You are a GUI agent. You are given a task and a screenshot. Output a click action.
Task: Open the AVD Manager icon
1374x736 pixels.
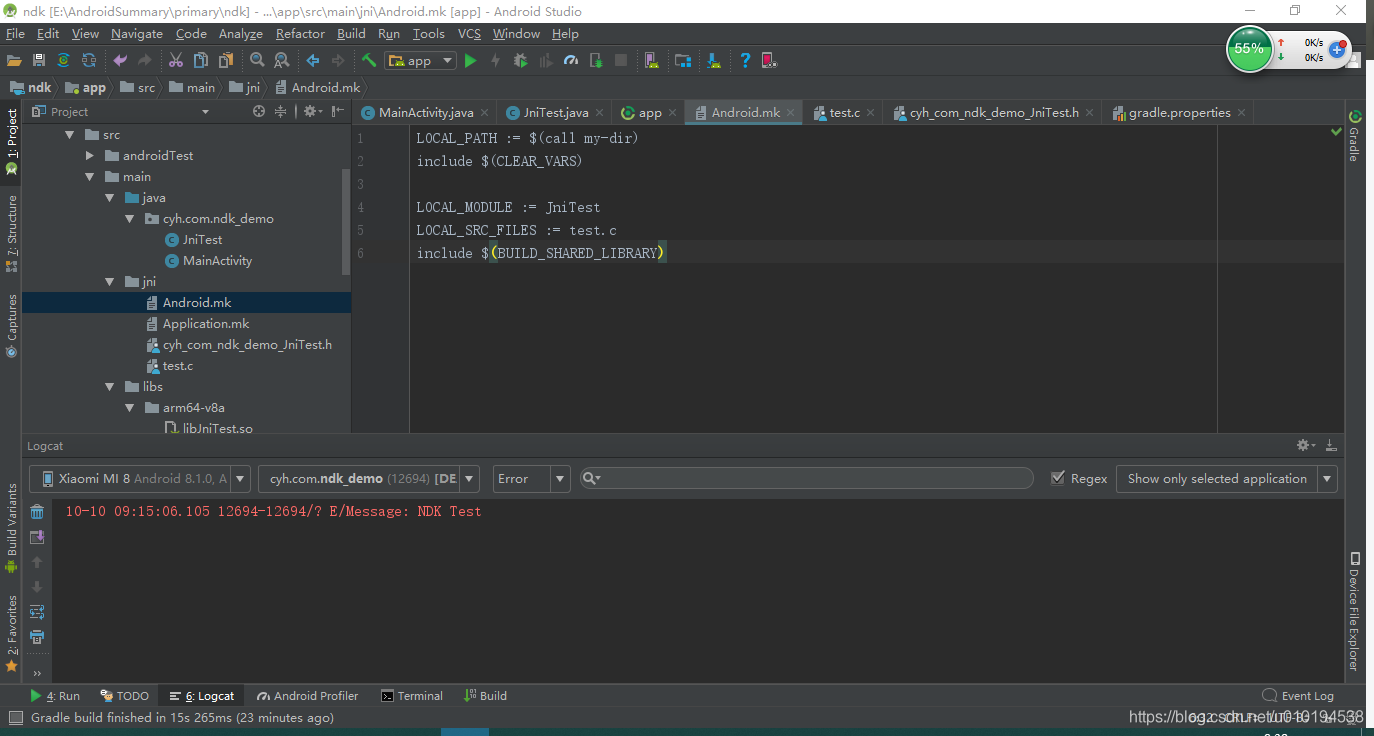click(651, 60)
